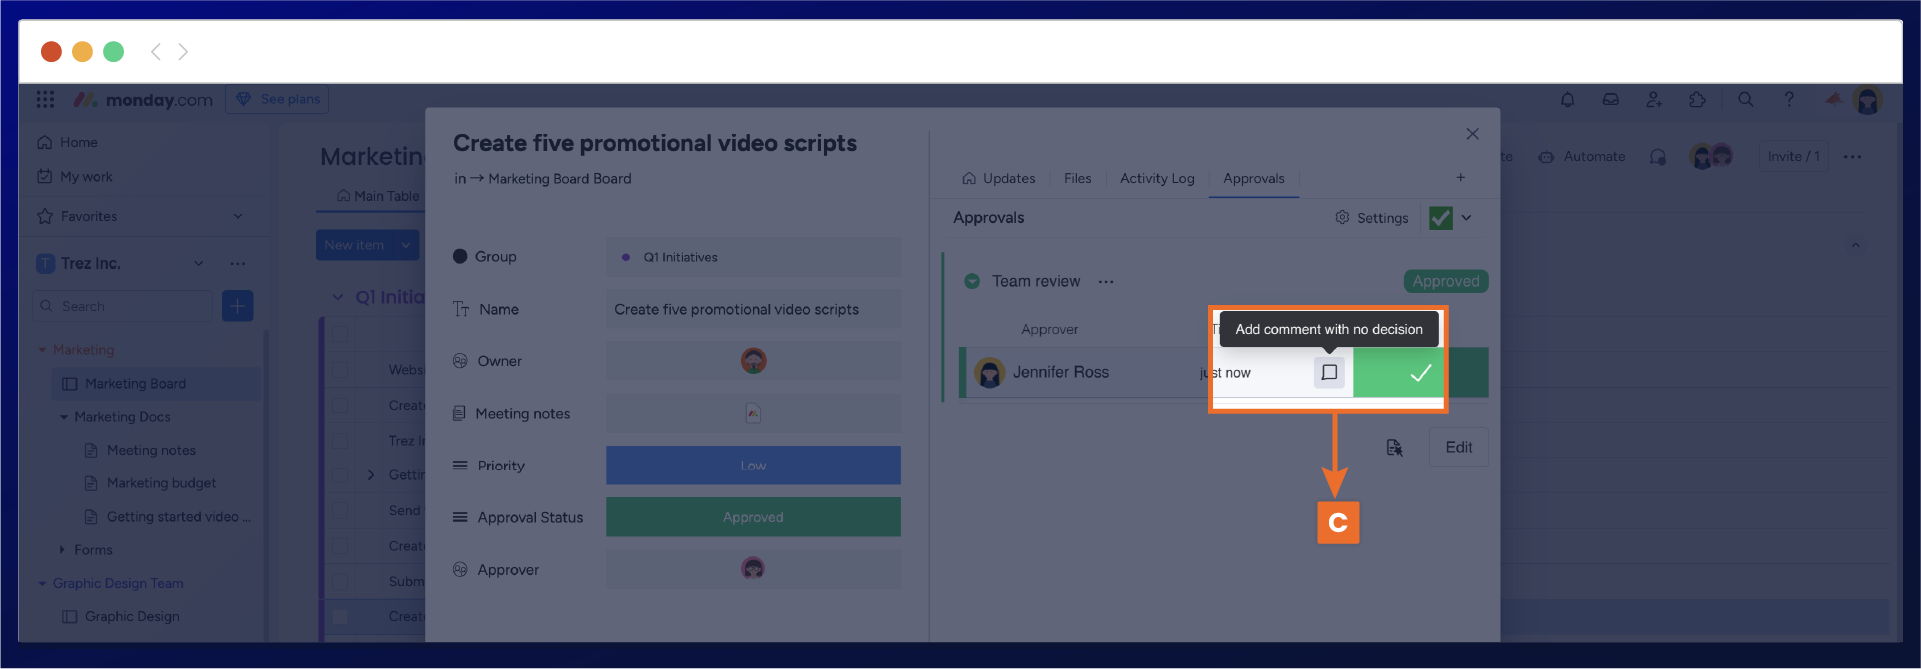This screenshot has height=669, width=1921.
Task: Open the Trez Inc. workspace dropdown
Action: pyautogui.click(x=199, y=263)
